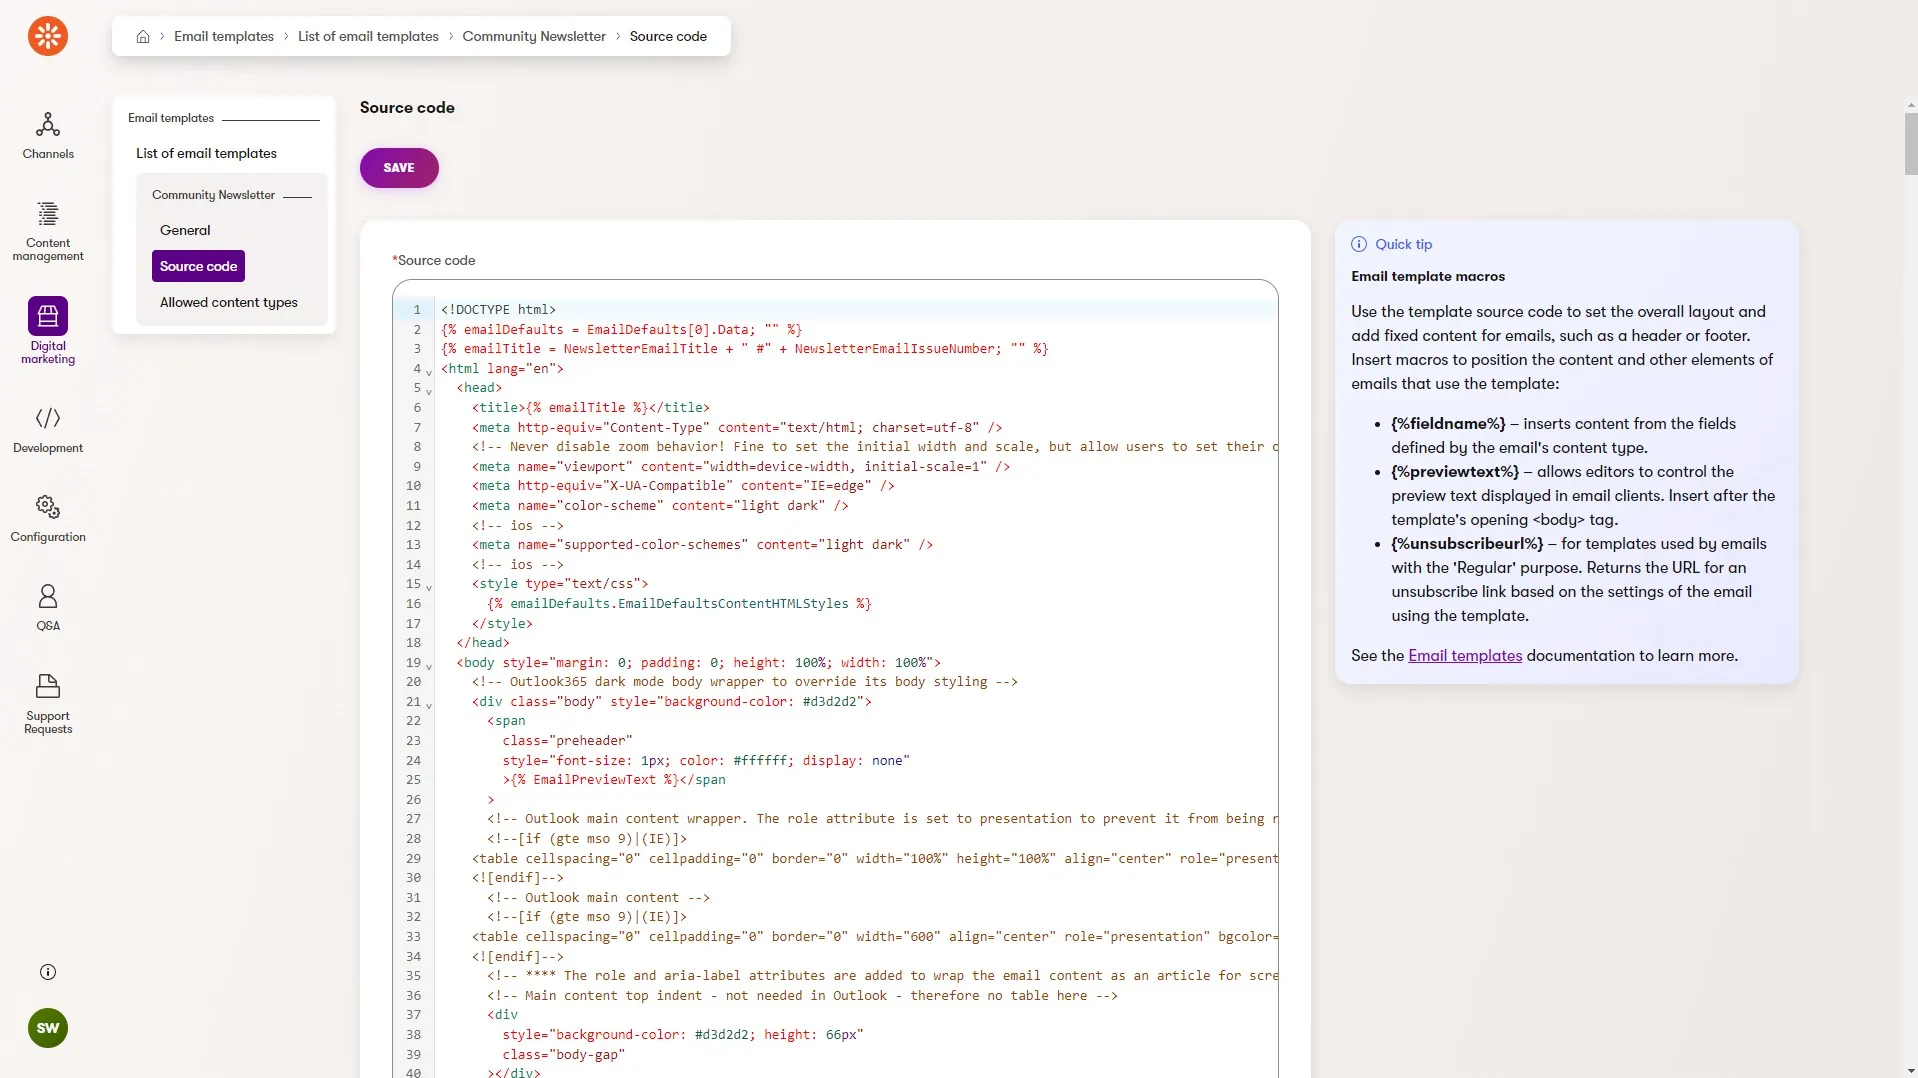Click the EmailPreviewText macro line
Image resolution: width=1918 pixels, height=1078 pixels.
coord(614,780)
